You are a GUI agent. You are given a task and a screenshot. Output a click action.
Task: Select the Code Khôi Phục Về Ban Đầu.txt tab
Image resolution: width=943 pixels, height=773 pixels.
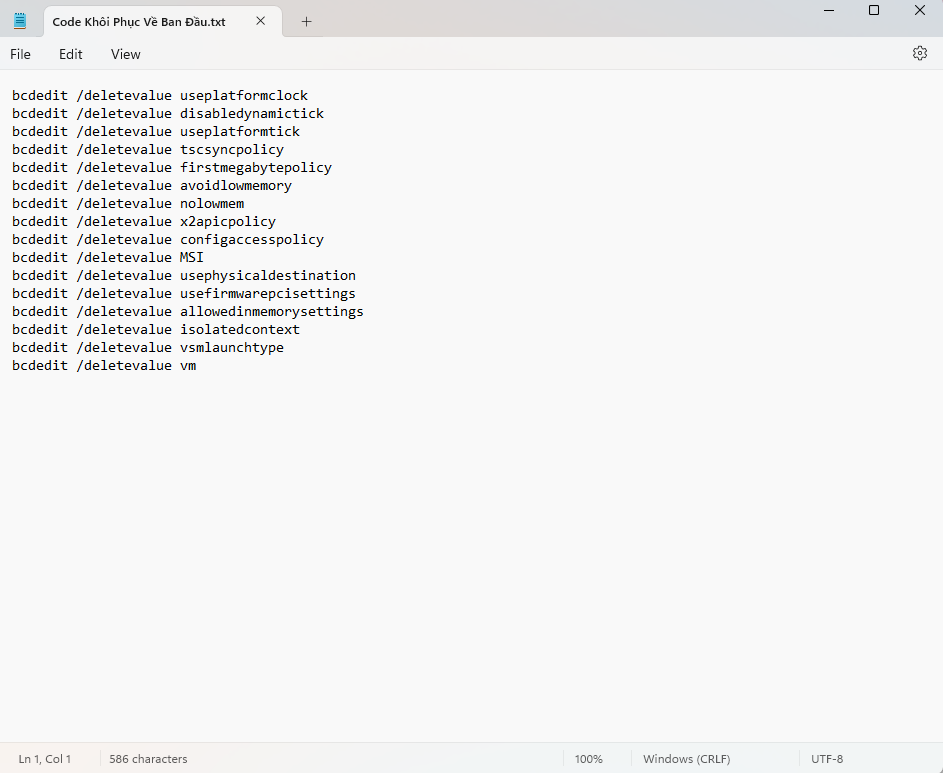pos(138,21)
